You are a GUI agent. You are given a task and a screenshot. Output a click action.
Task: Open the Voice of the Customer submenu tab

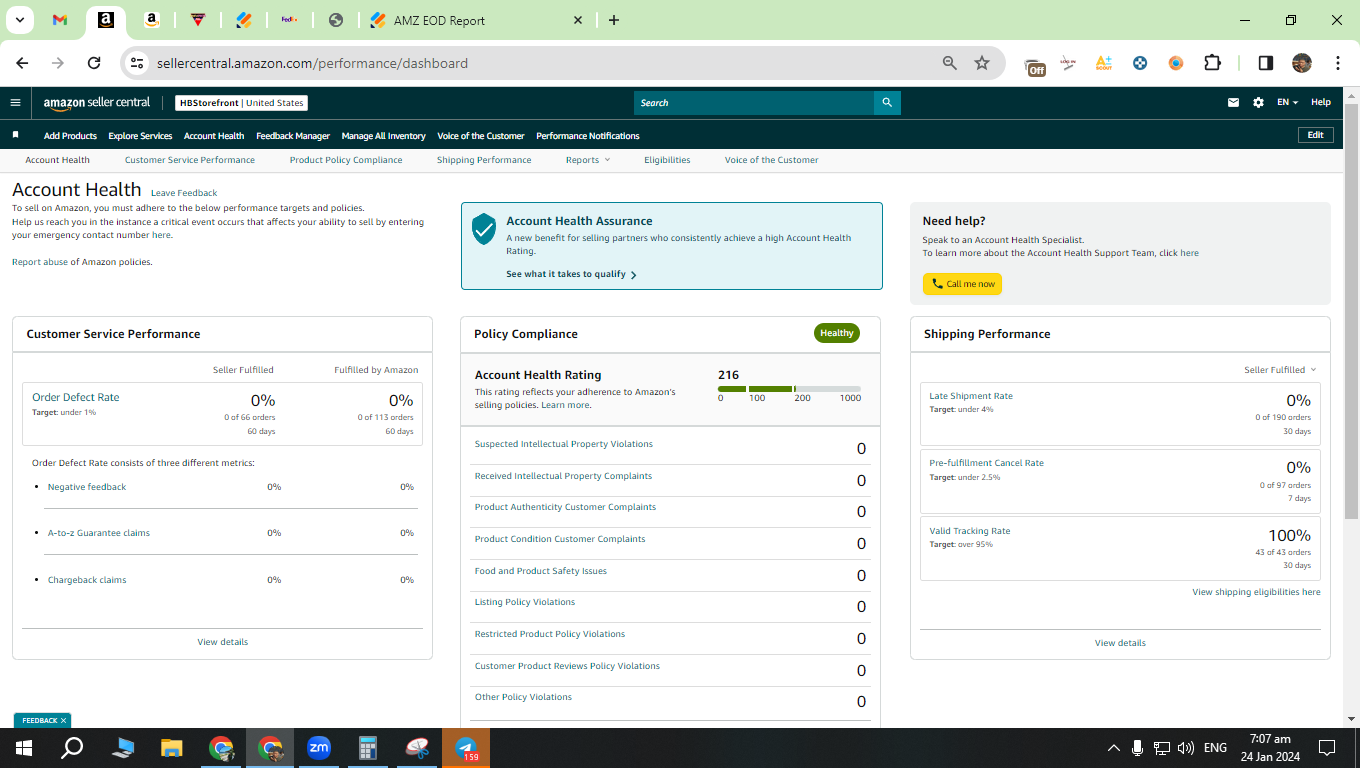coord(772,160)
